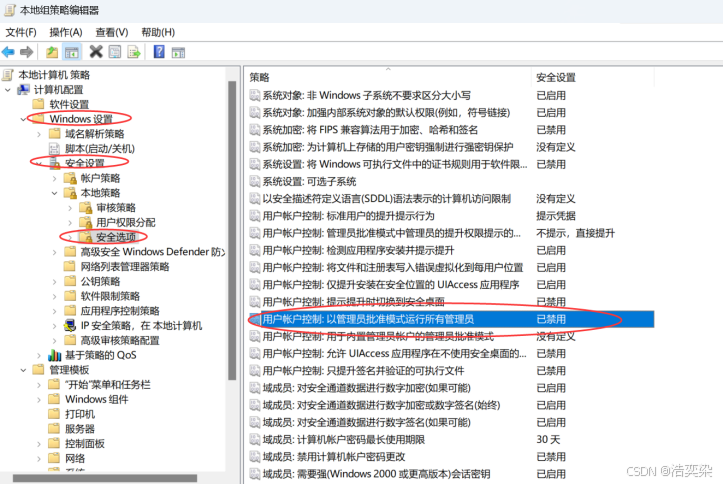723x484 pixels.
Task: Select the 网络 folder
Action: (x=75, y=458)
